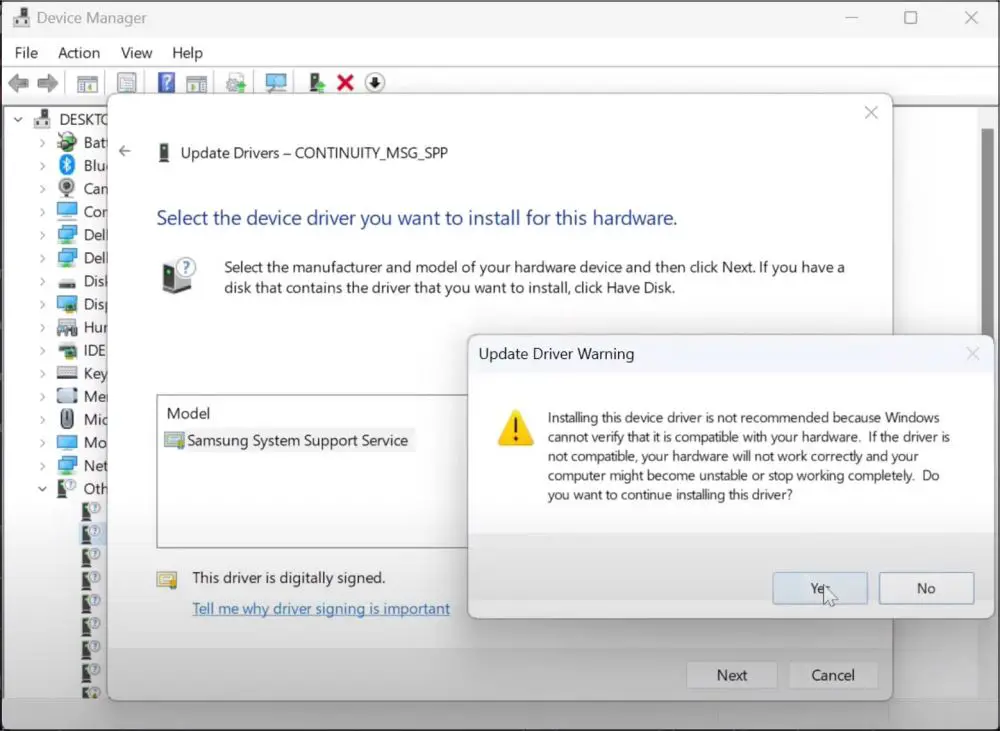This screenshot has height=731, width=1000.
Task: Select the IDE controllers icon in the tree
Action: (67, 350)
